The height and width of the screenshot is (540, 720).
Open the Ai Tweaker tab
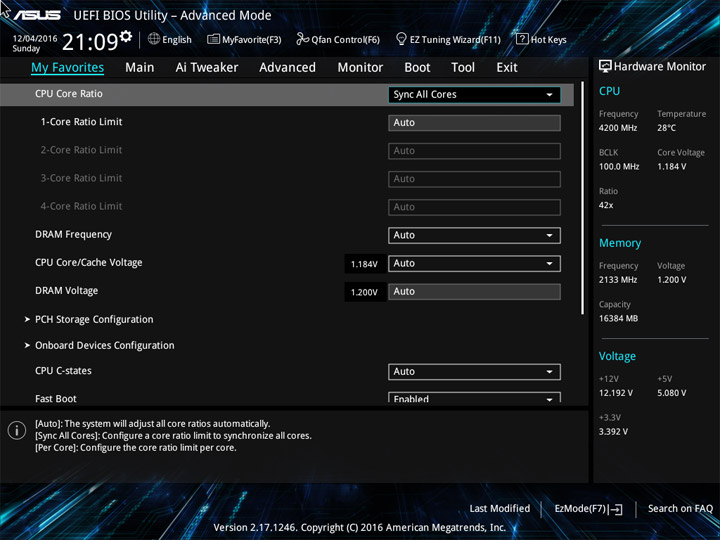pos(207,68)
